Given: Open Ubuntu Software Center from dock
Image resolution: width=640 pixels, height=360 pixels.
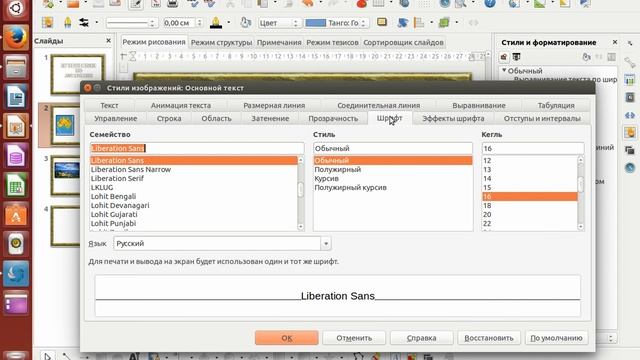Looking at the screenshot, I should click(16, 214).
